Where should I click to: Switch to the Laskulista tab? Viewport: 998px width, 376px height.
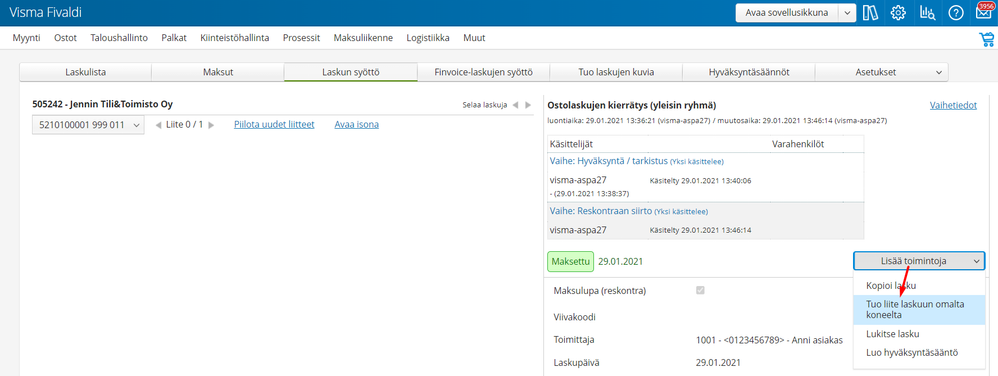point(85,73)
